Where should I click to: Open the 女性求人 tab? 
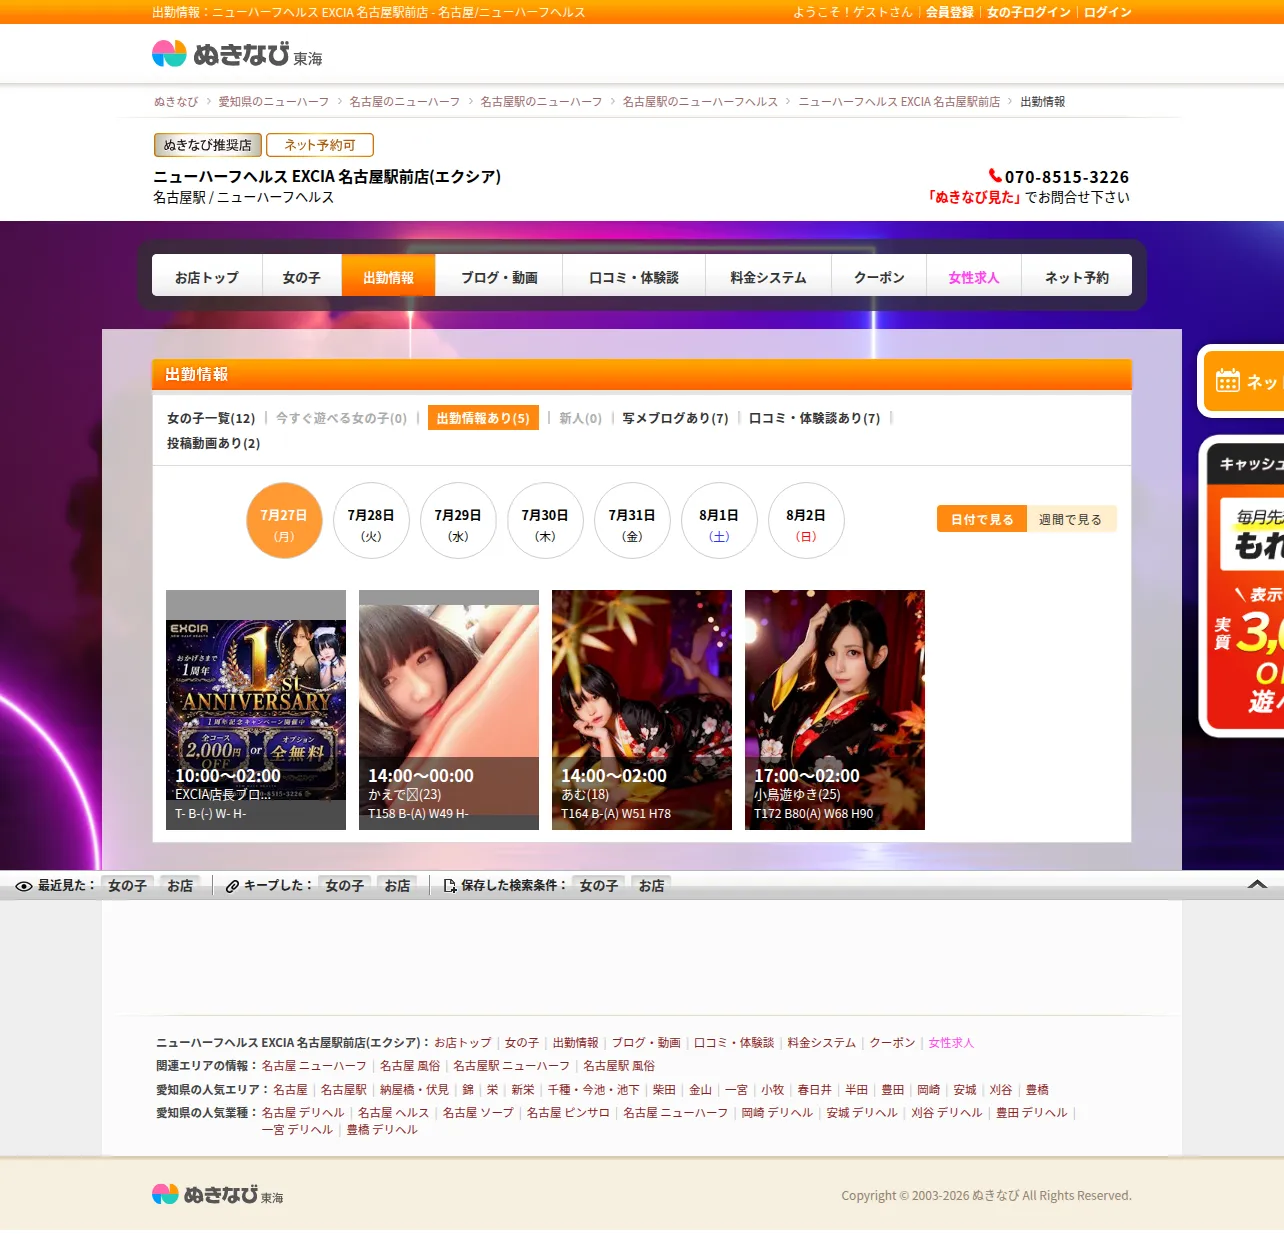pyautogui.click(x=974, y=276)
